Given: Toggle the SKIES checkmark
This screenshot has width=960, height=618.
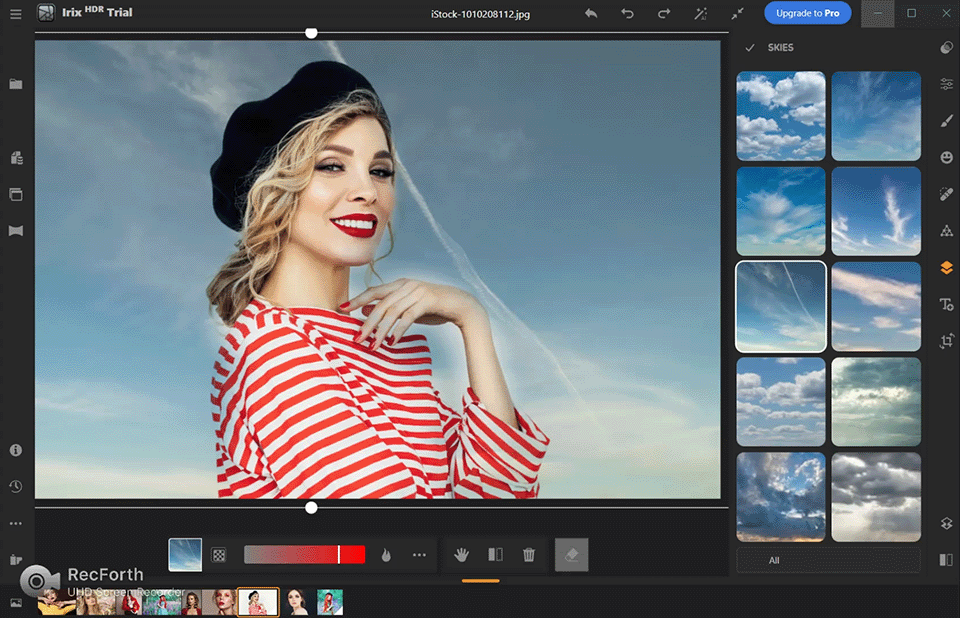Looking at the screenshot, I should pos(749,48).
